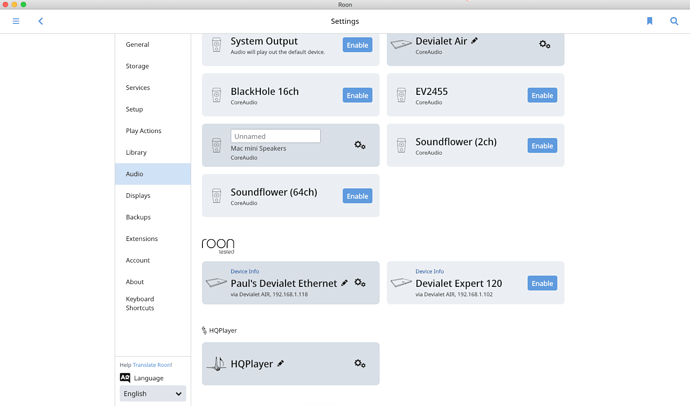The width and height of the screenshot is (690, 406).
Task: Open Device Info for Paul's Devialet Ethernet
Action: [245, 271]
